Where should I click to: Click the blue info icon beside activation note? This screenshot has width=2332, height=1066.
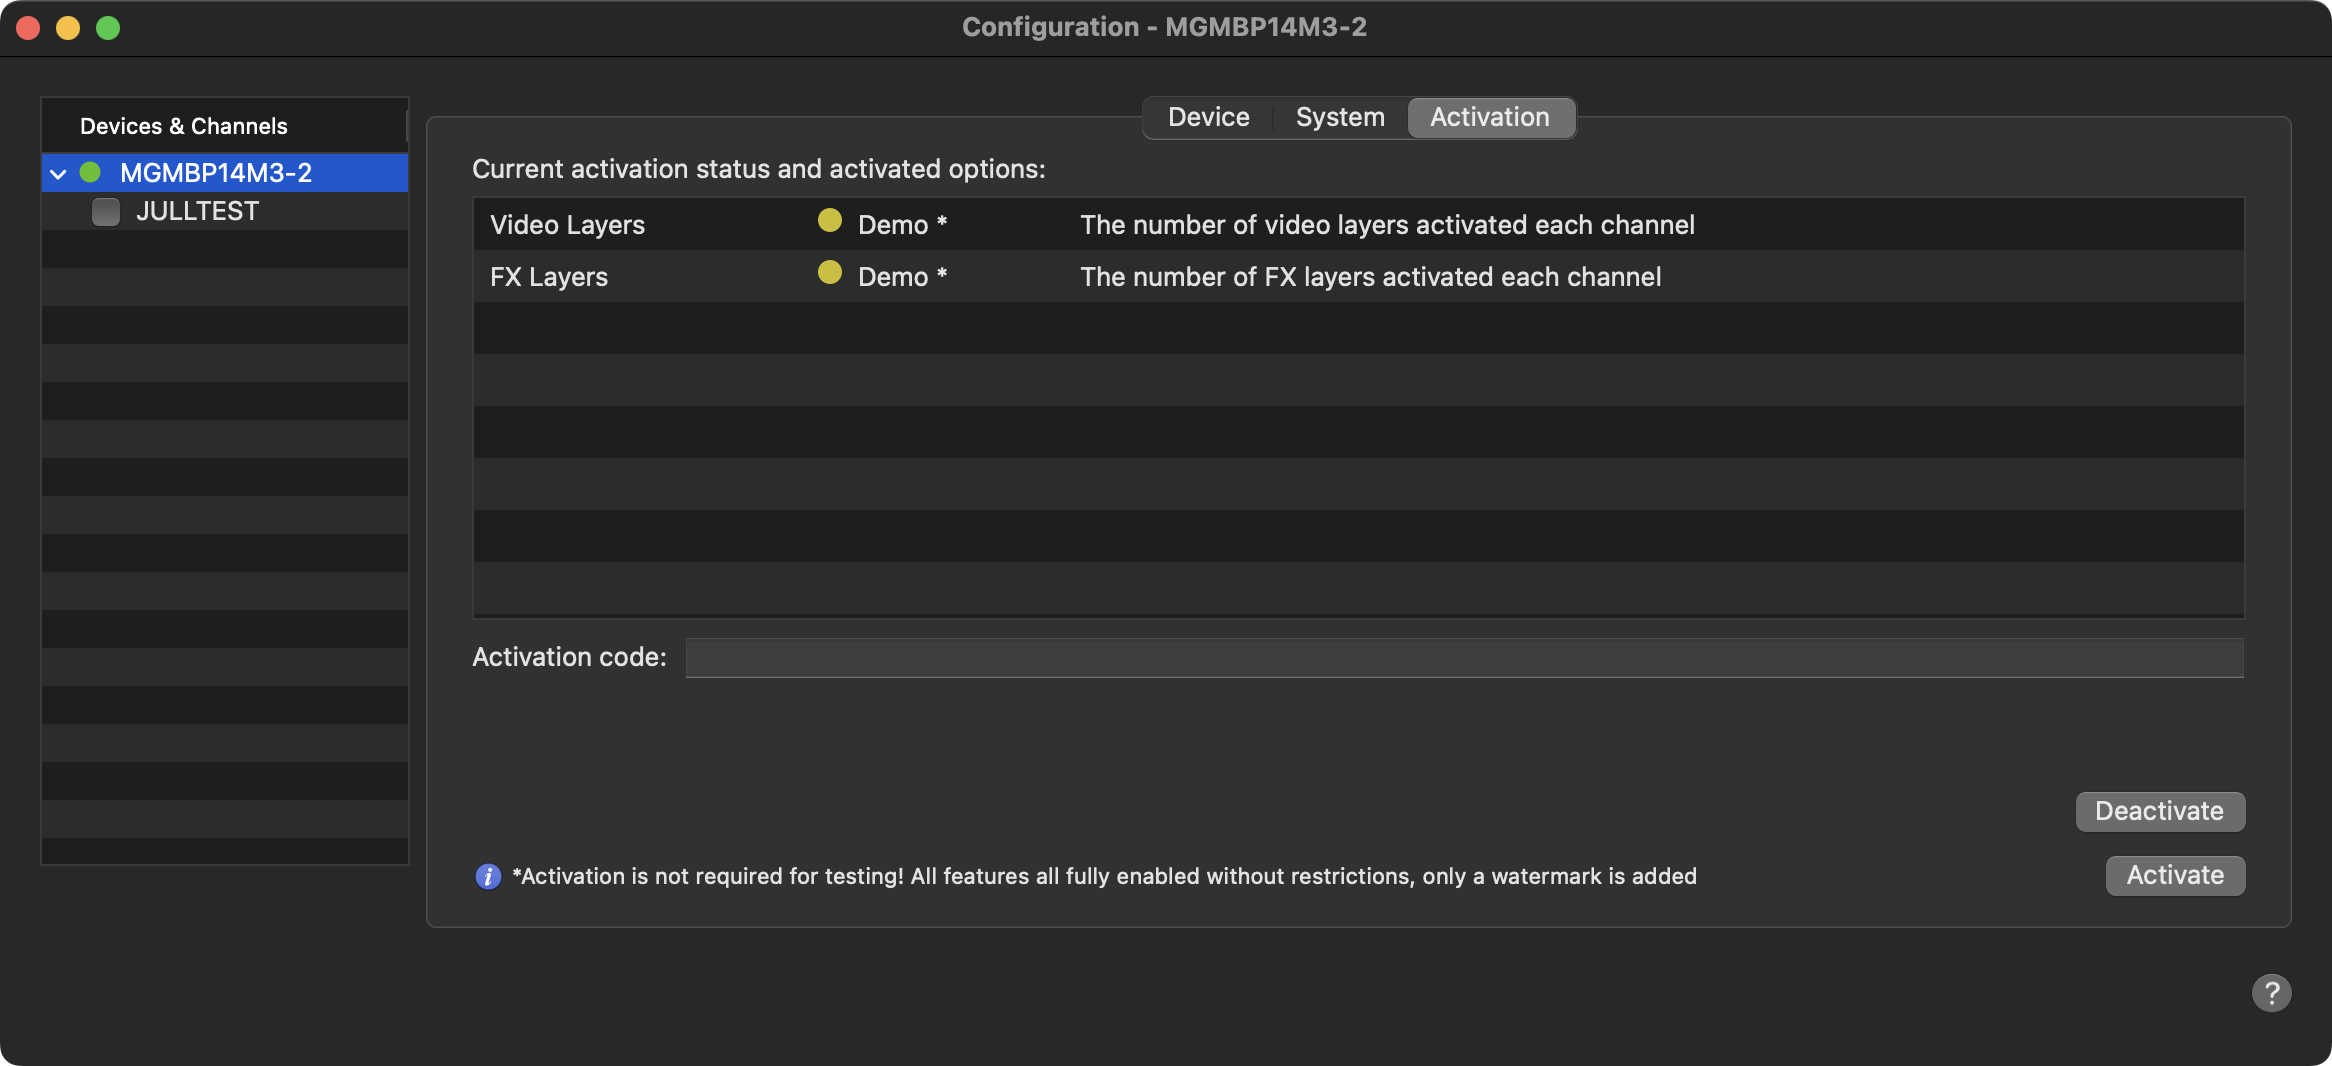(488, 877)
